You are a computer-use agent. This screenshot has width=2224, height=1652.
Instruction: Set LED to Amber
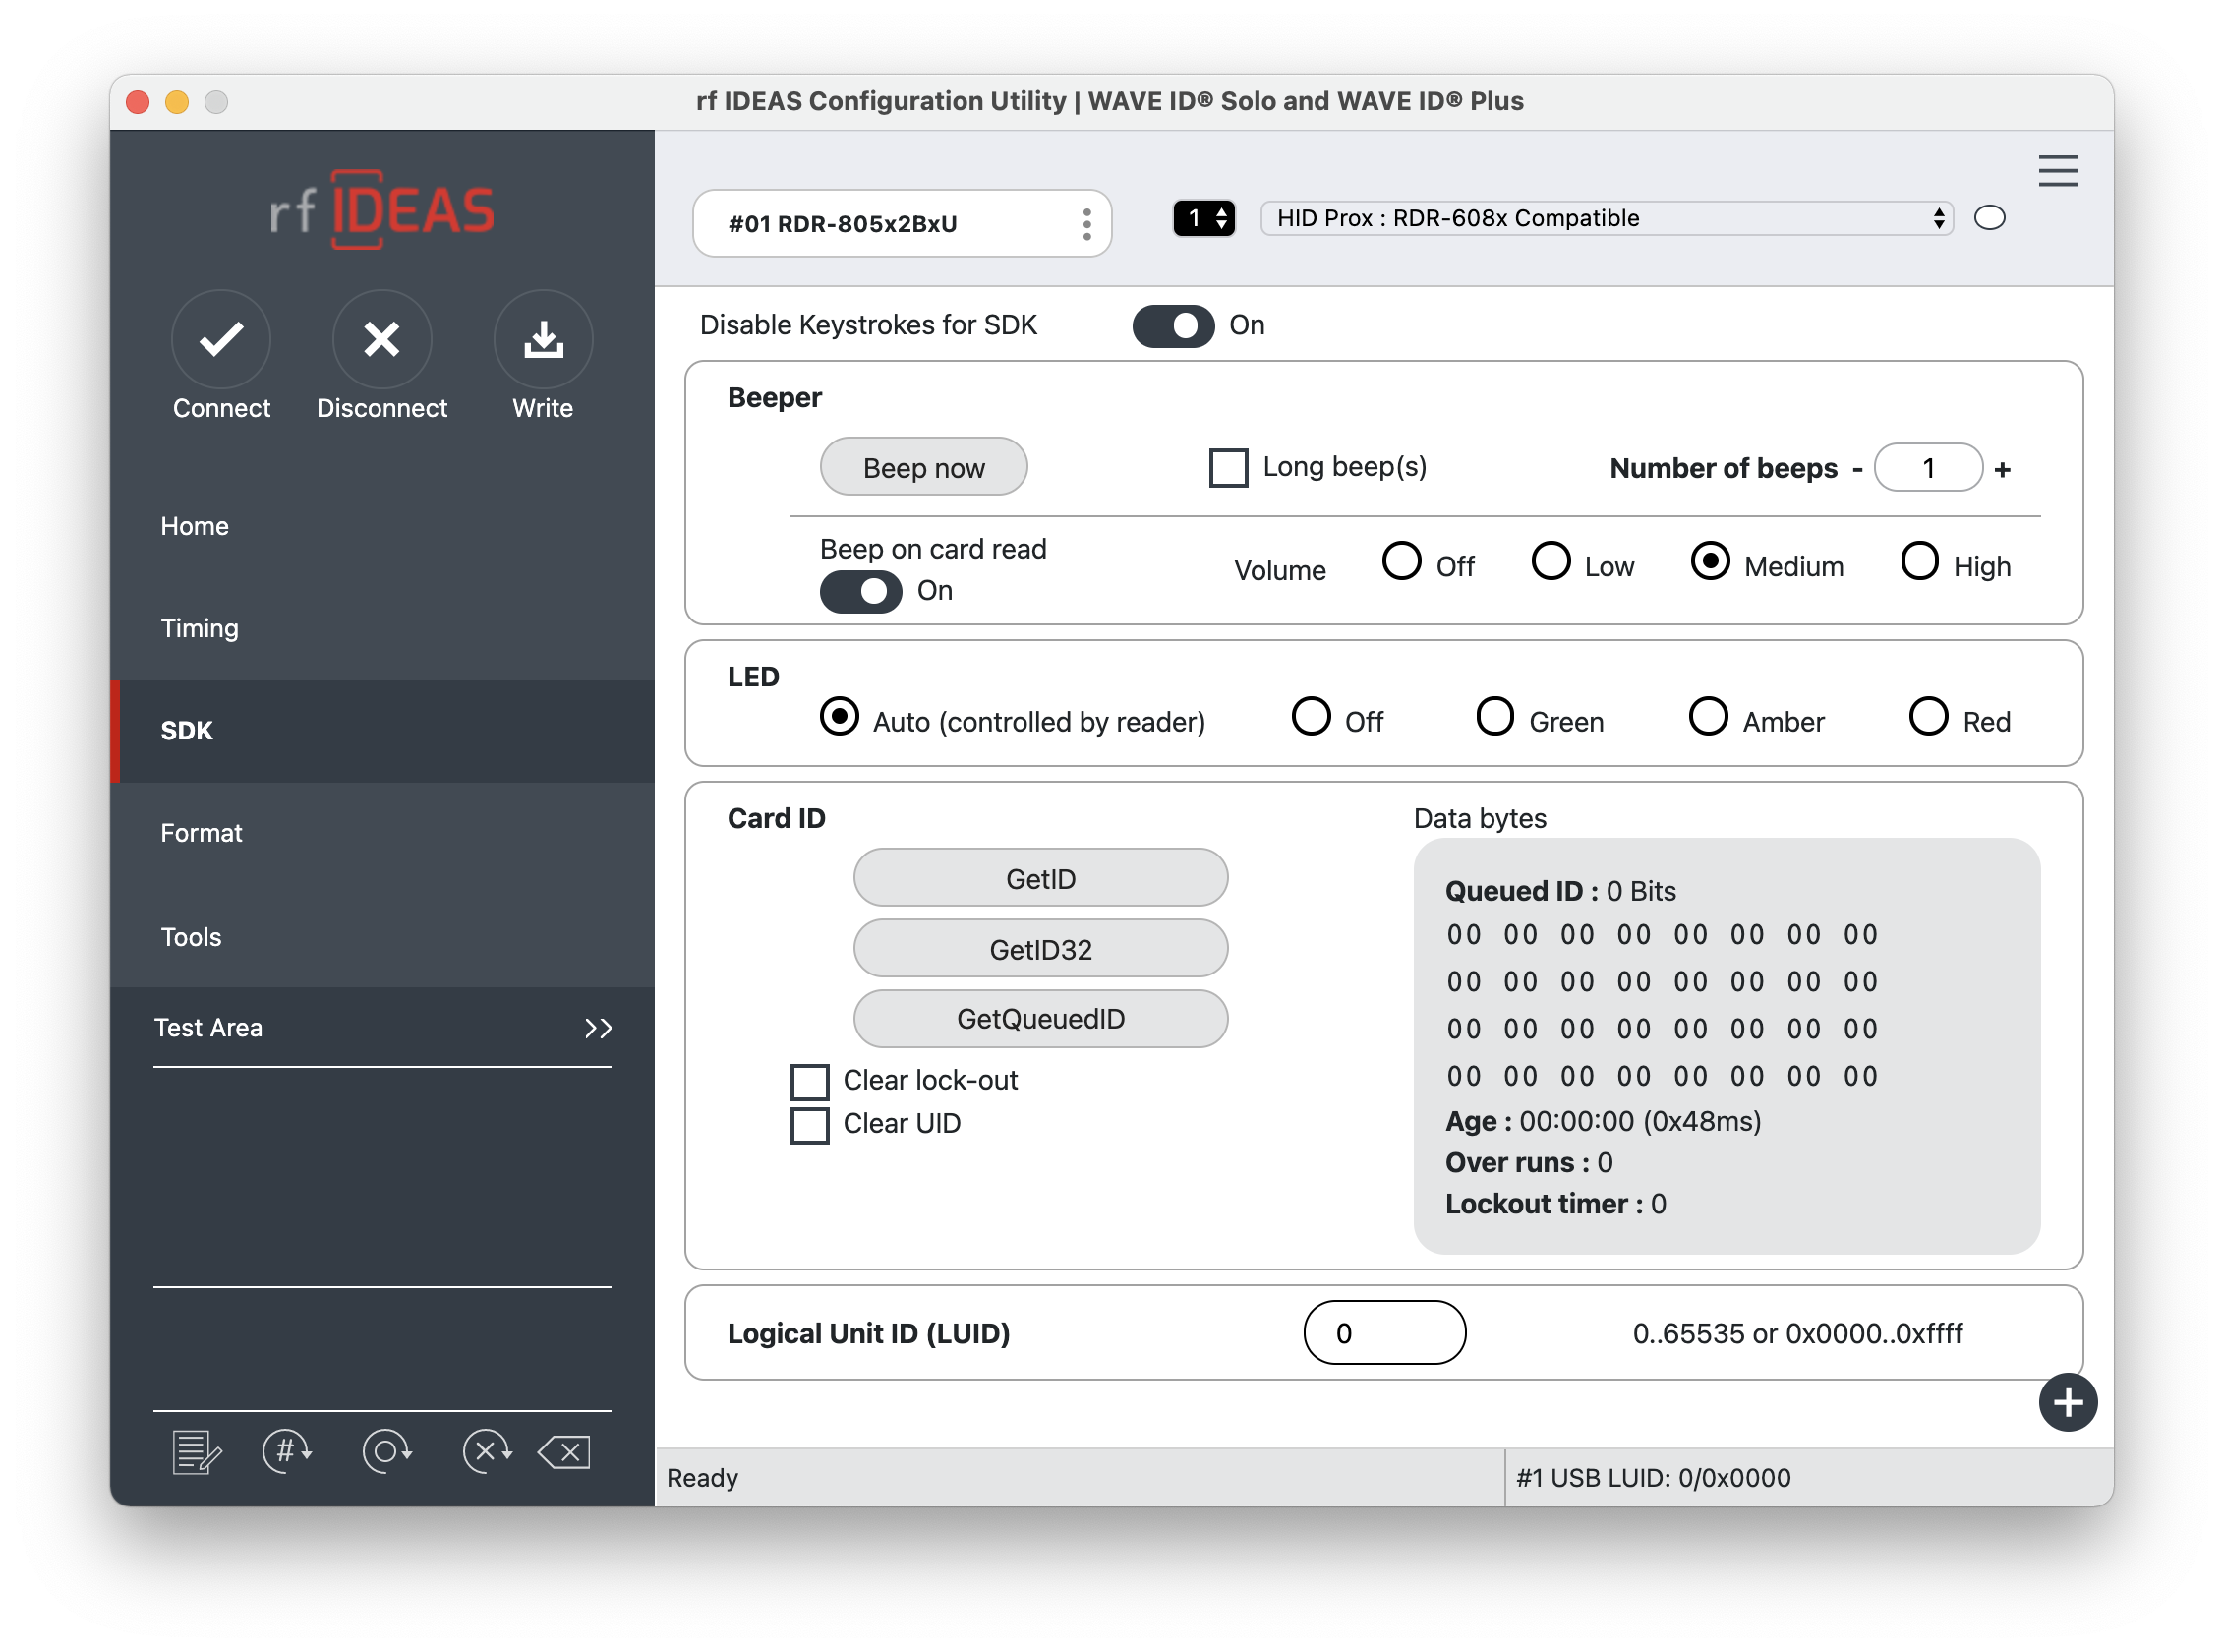(1708, 716)
